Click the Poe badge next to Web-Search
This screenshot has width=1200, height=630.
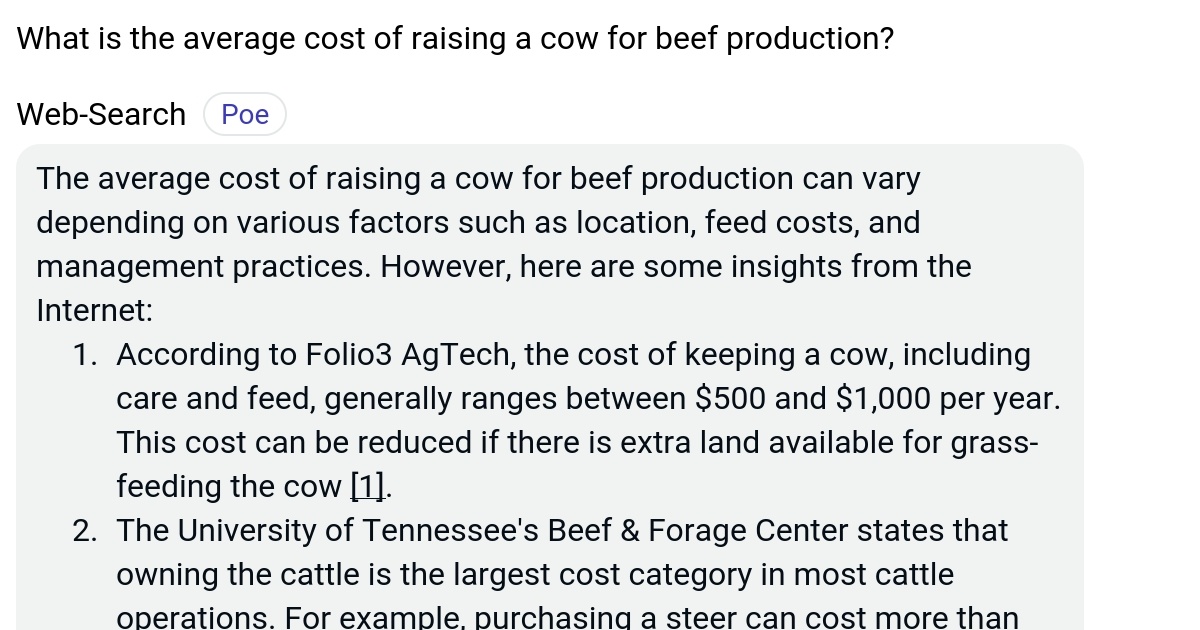pyautogui.click(x=244, y=113)
